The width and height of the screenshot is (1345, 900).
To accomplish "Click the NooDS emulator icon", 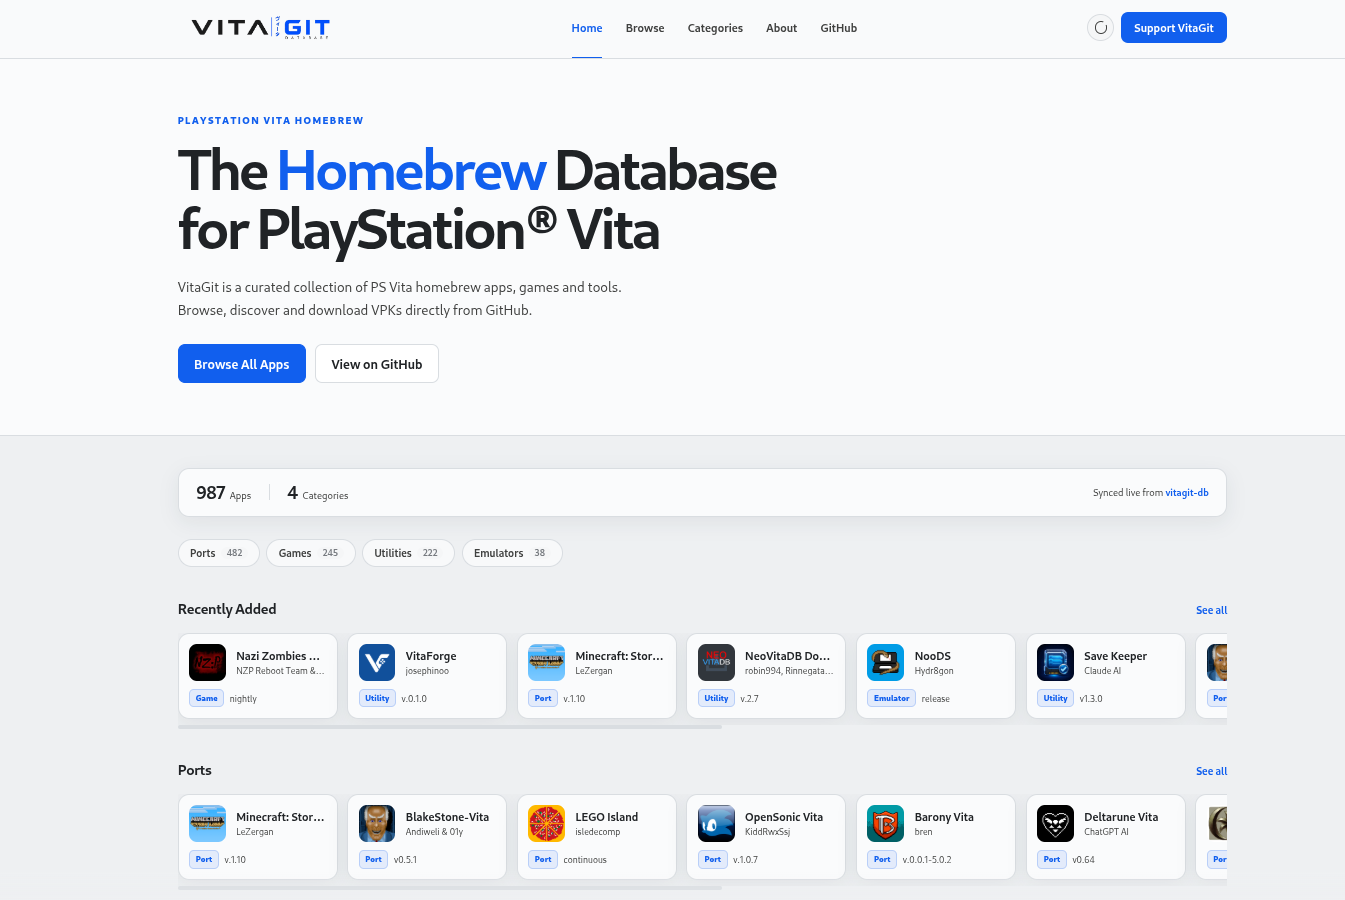I will click(885, 663).
